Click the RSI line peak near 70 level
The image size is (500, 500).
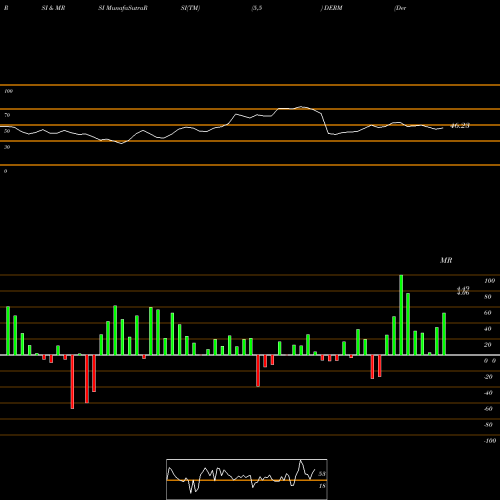[x=301, y=107]
